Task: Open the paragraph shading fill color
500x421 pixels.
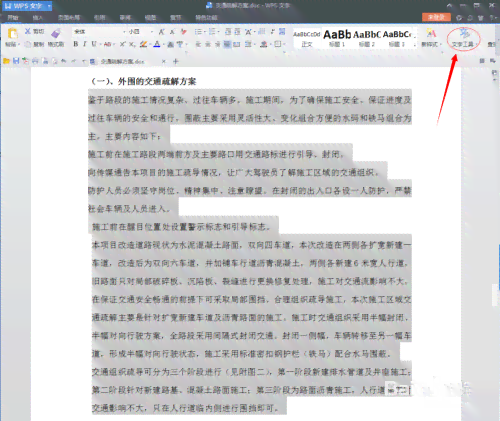Action: tap(264, 44)
